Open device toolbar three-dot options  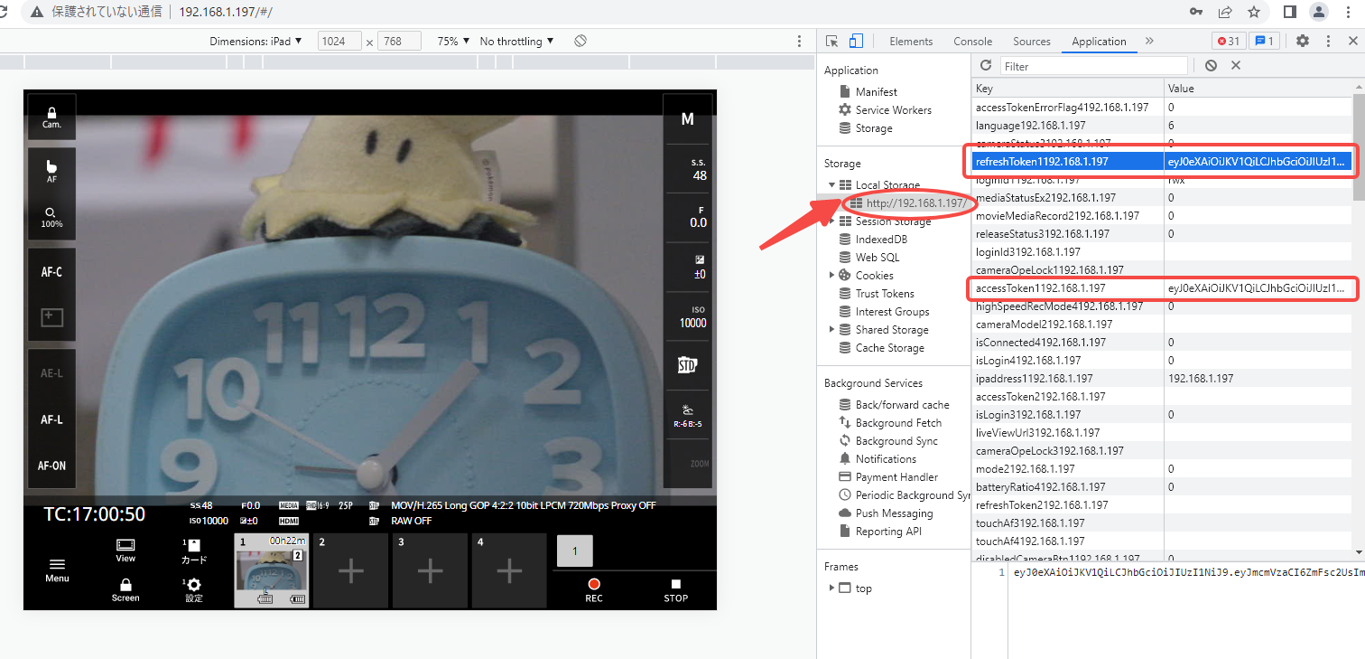click(x=799, y=41)
